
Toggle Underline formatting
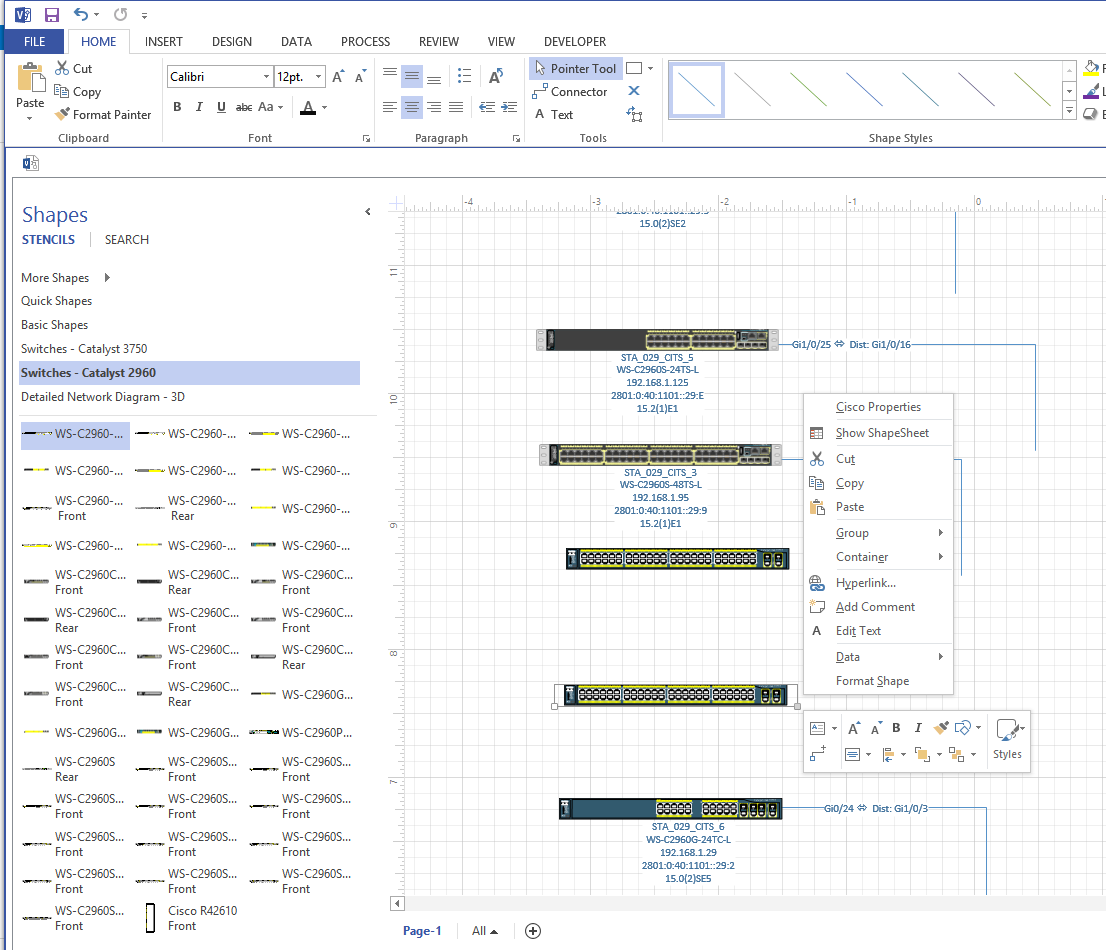[221, 107]
